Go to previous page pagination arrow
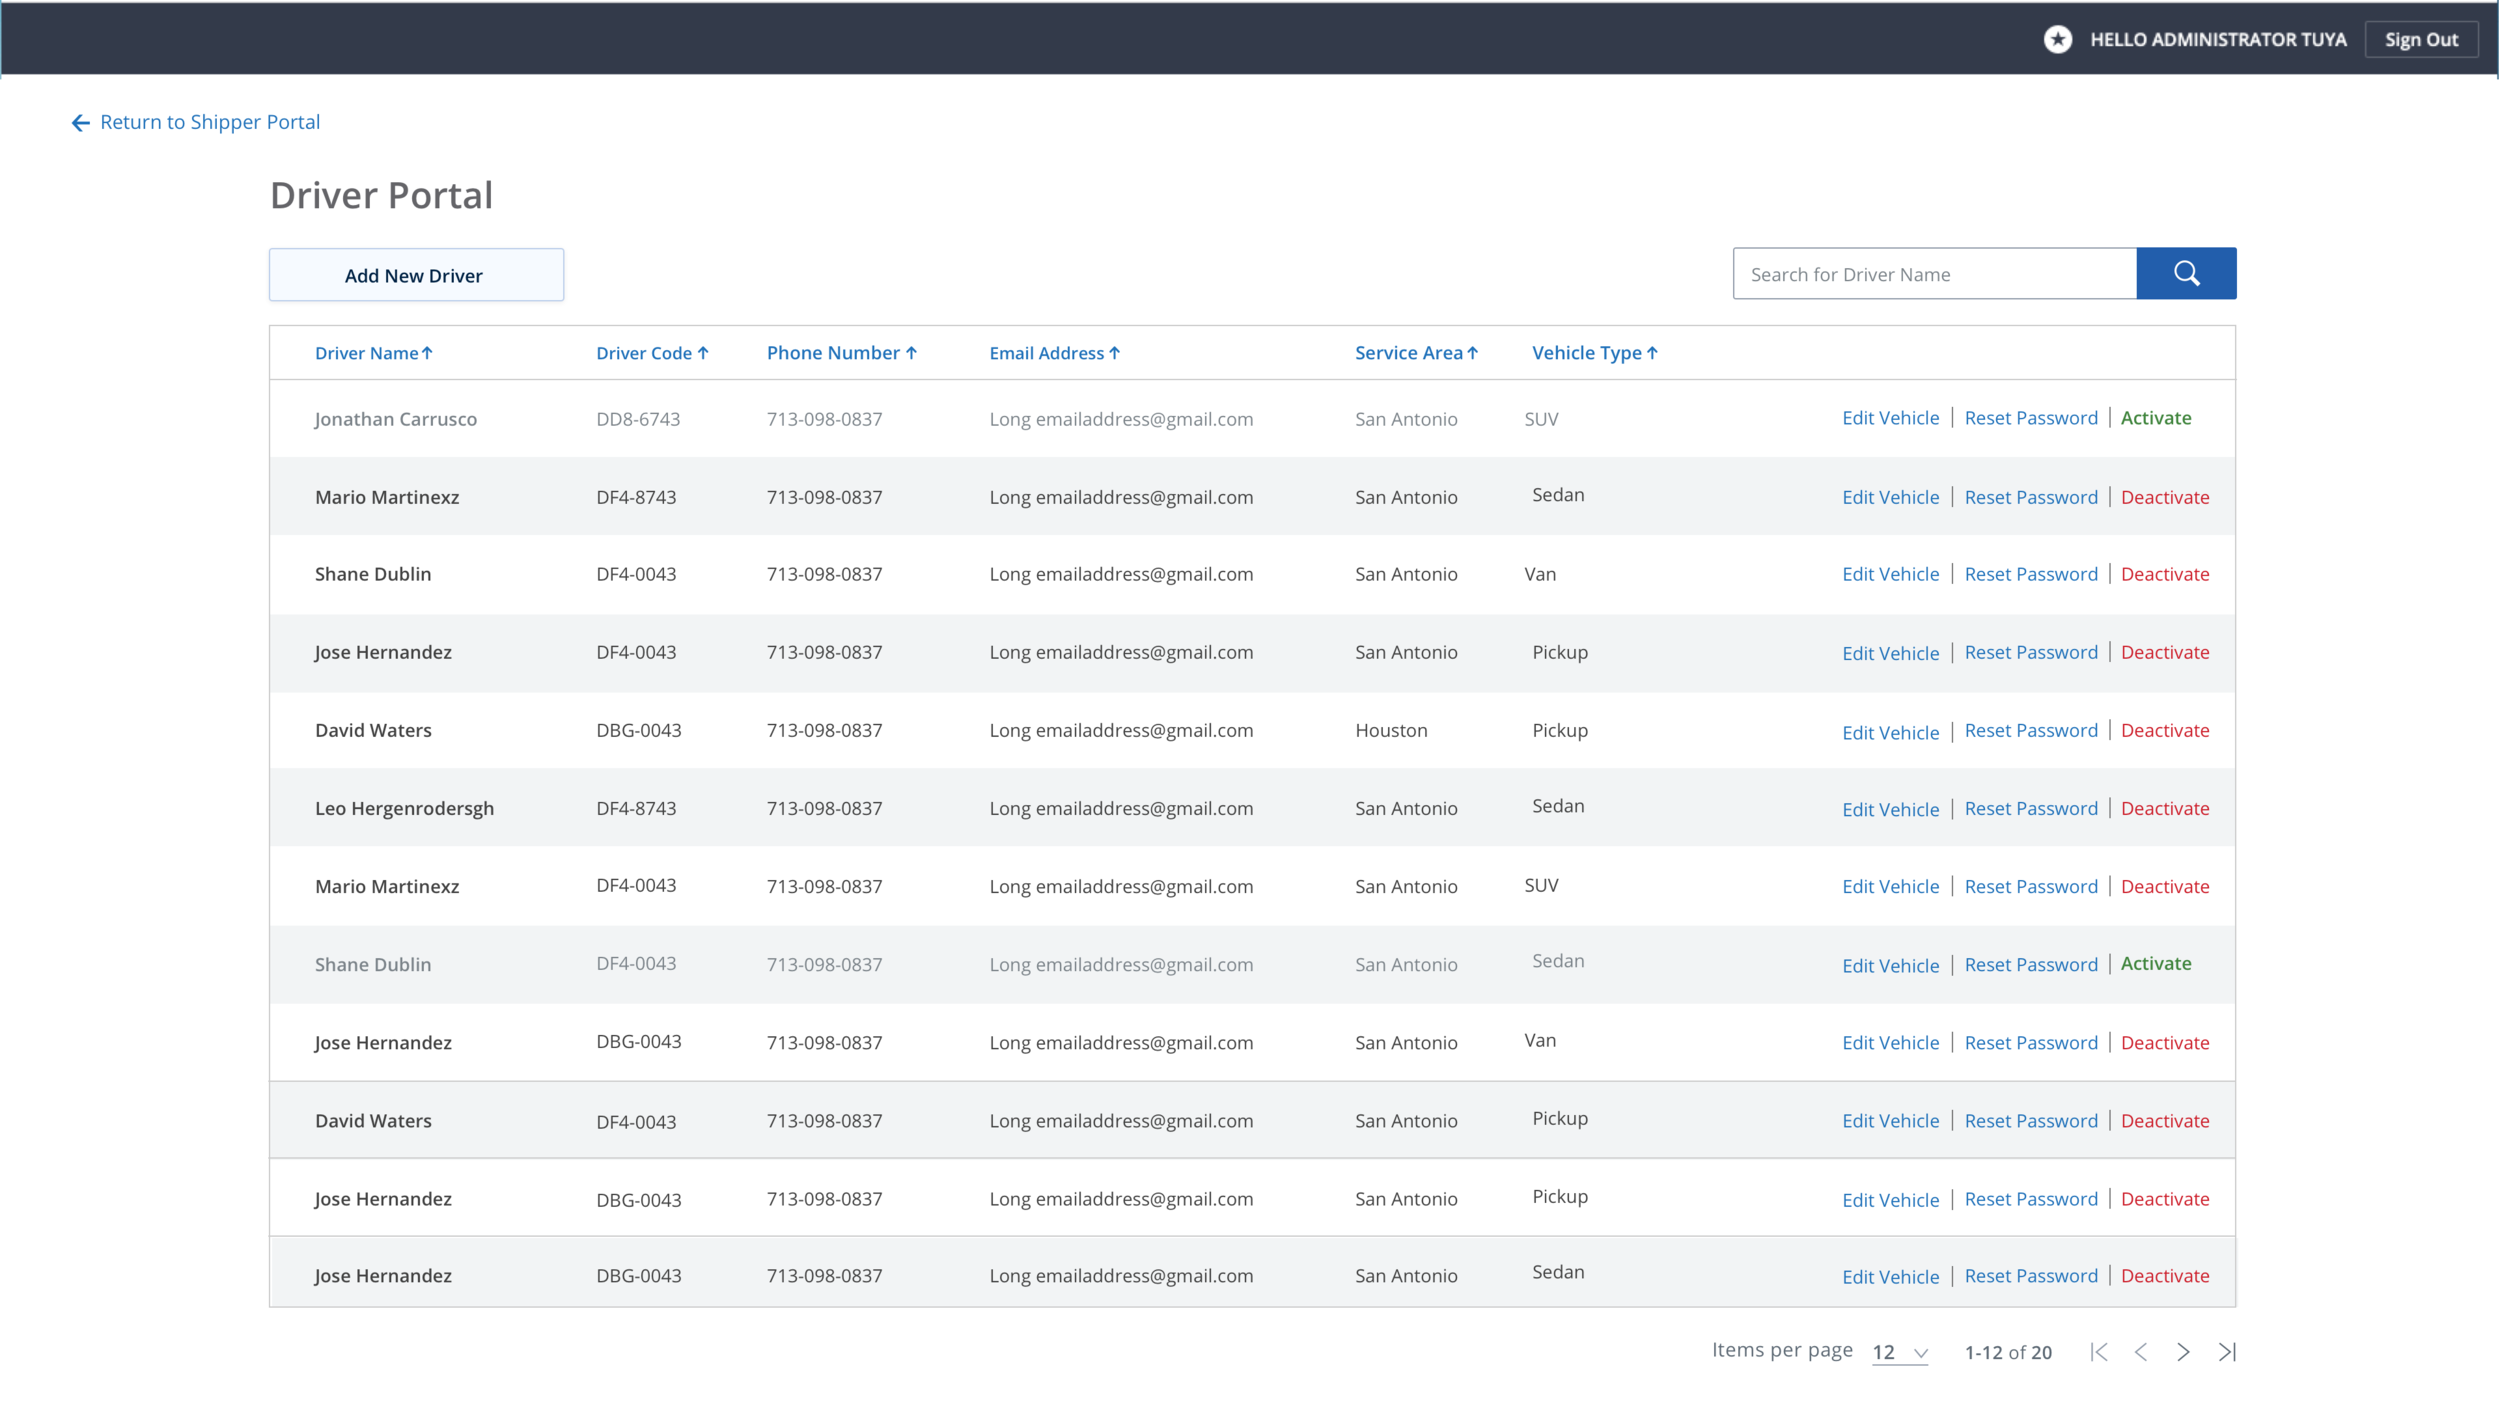Image resolution: width=2500 pixels, height=1406 pixels. [2141, 1352]
